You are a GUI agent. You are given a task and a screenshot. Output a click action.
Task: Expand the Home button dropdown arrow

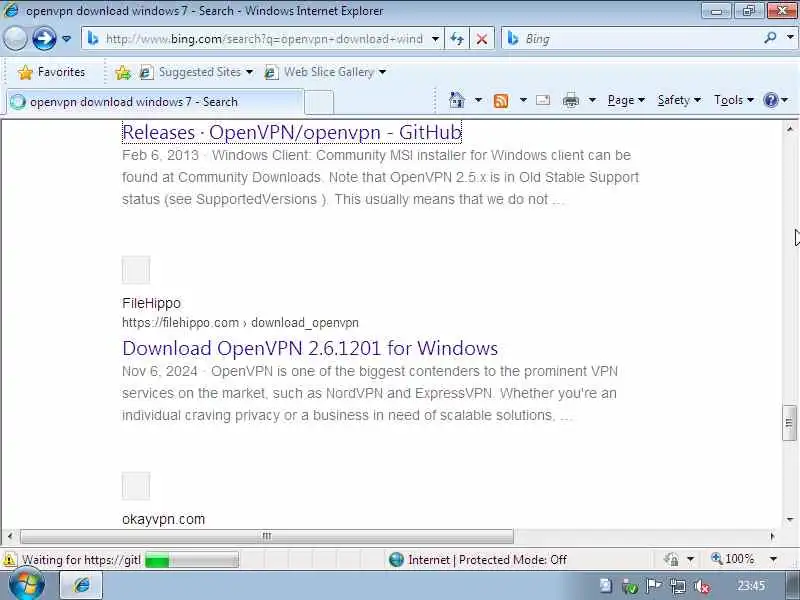tap(478, 100)
